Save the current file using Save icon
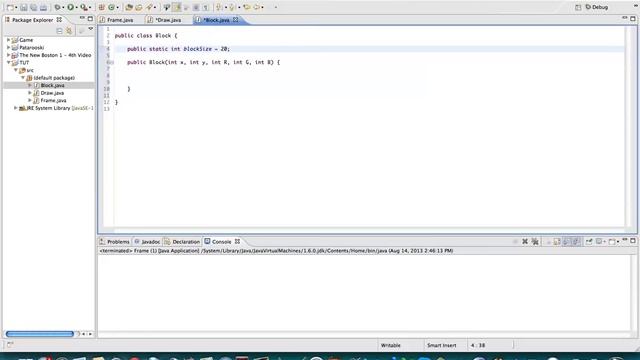 tap(24, 7)
